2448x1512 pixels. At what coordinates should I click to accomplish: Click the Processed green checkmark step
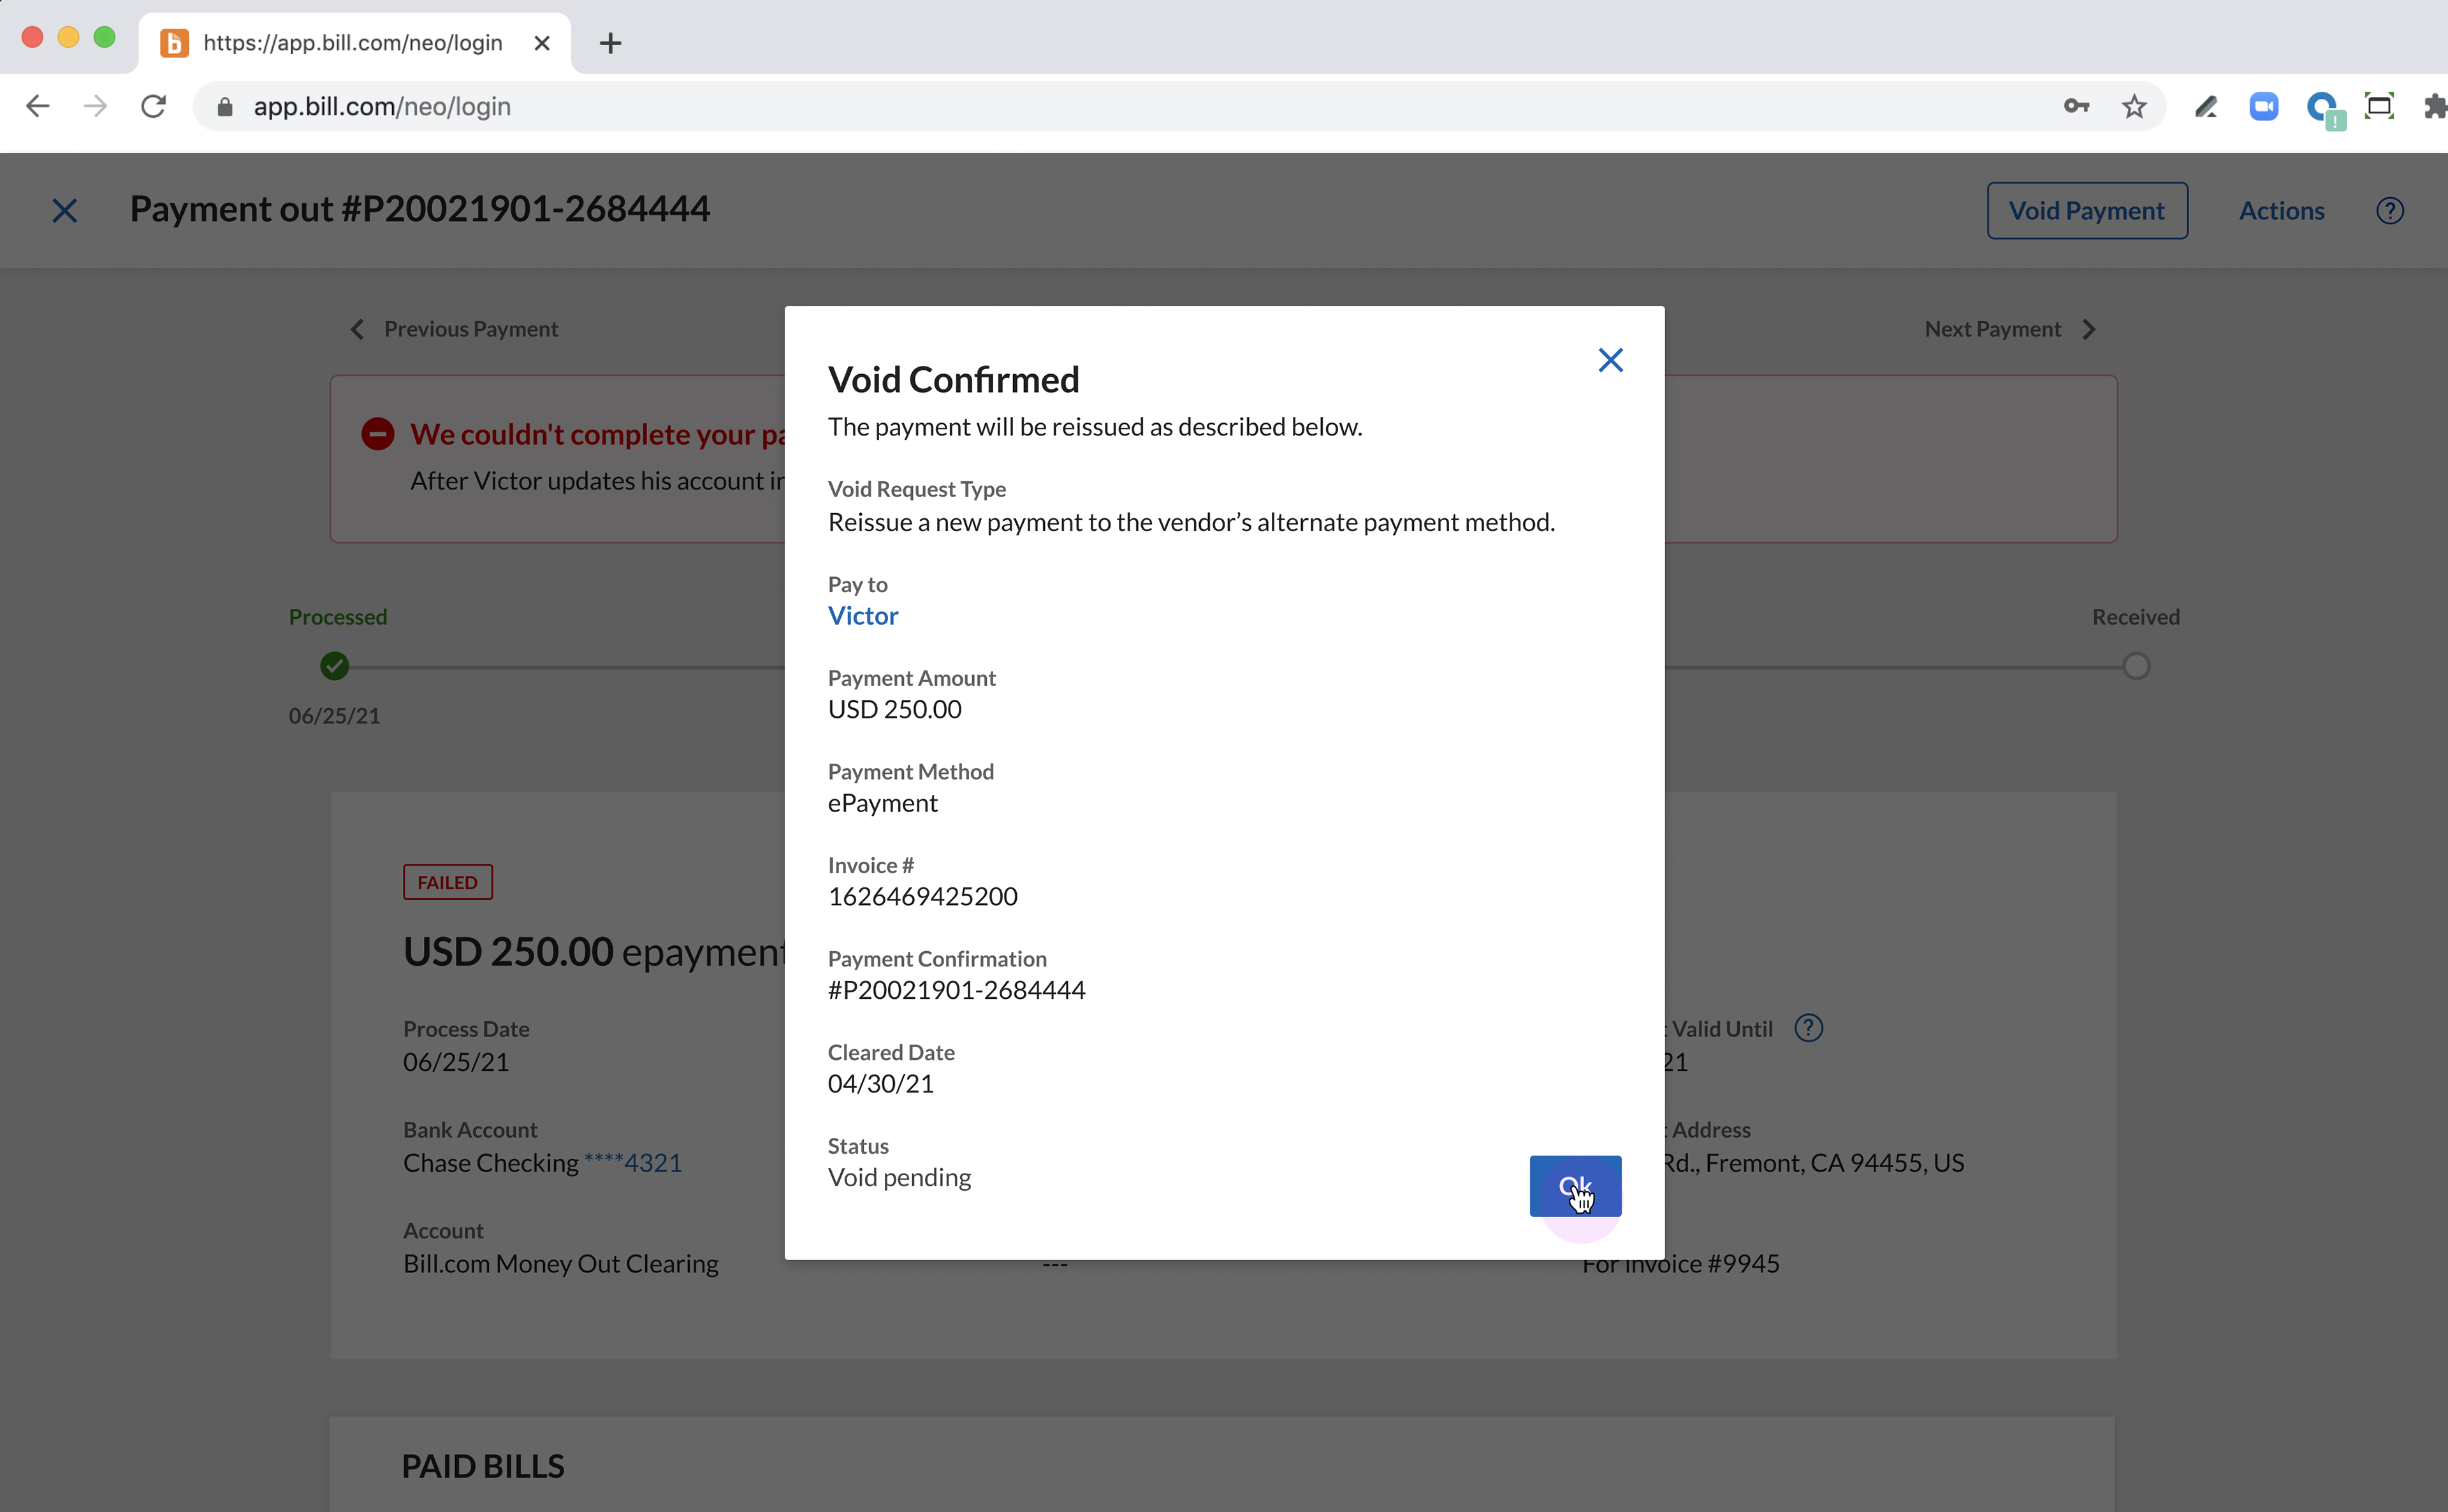[335, 666]
